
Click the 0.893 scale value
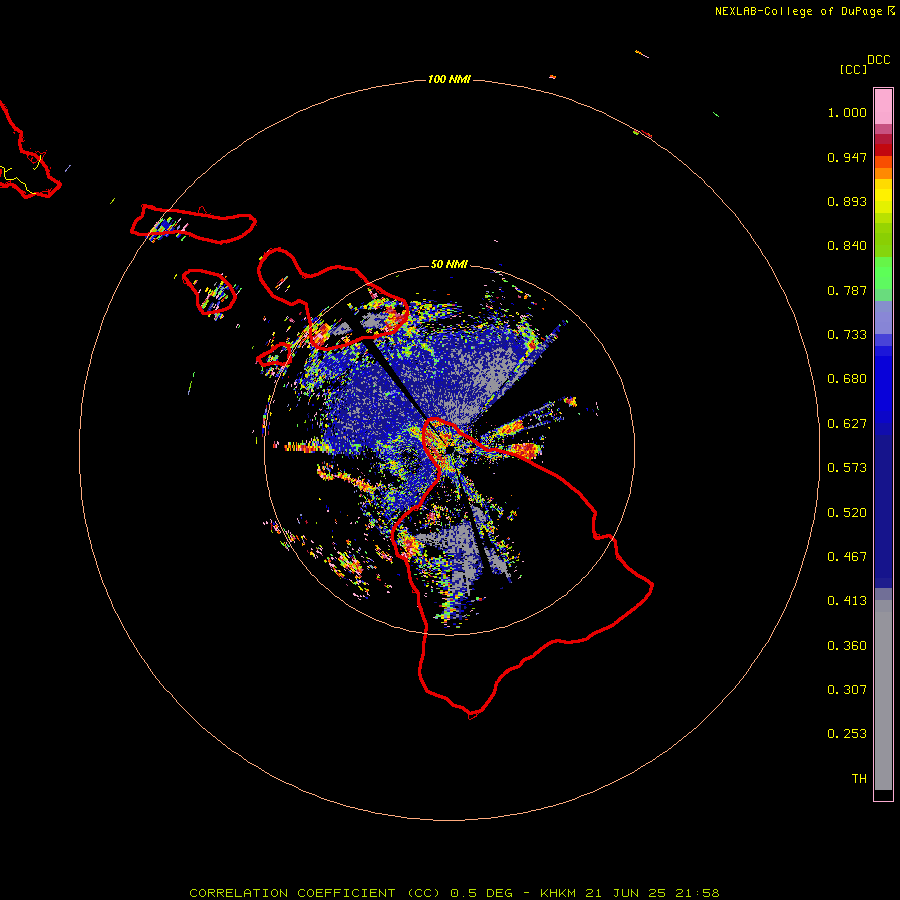pos(847,201)
